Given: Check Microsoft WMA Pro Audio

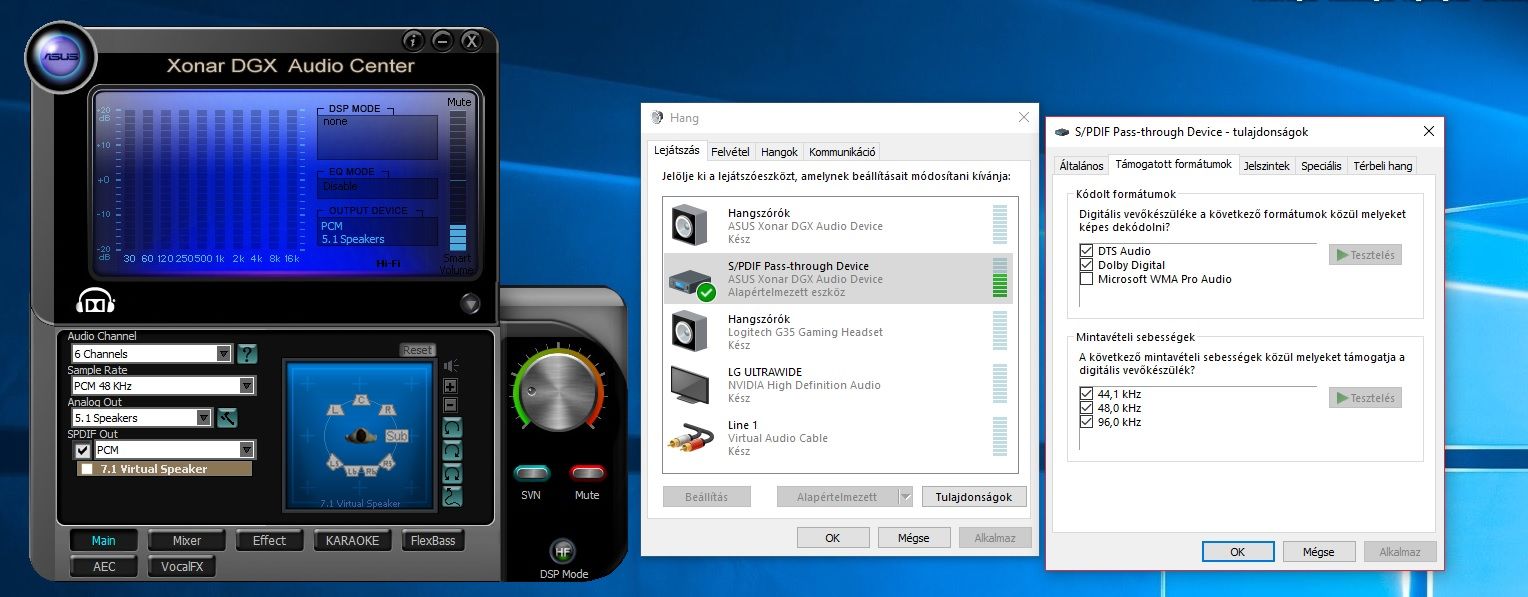Looking at the screenshot, I should [x=1086, y=279].
